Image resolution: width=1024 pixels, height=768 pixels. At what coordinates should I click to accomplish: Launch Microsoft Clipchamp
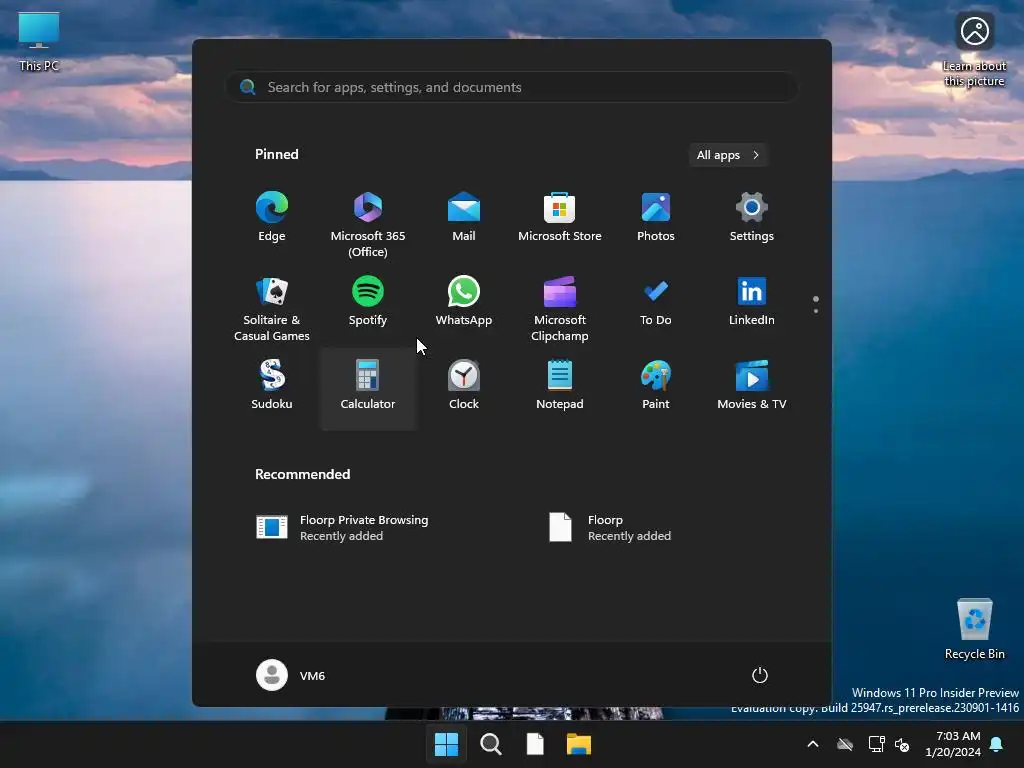point(560,308)
